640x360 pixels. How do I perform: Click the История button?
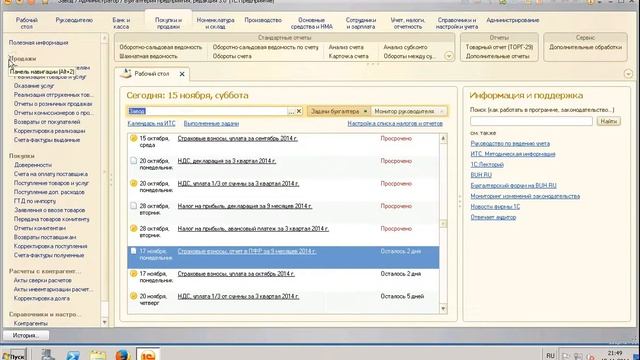point(26,336)
